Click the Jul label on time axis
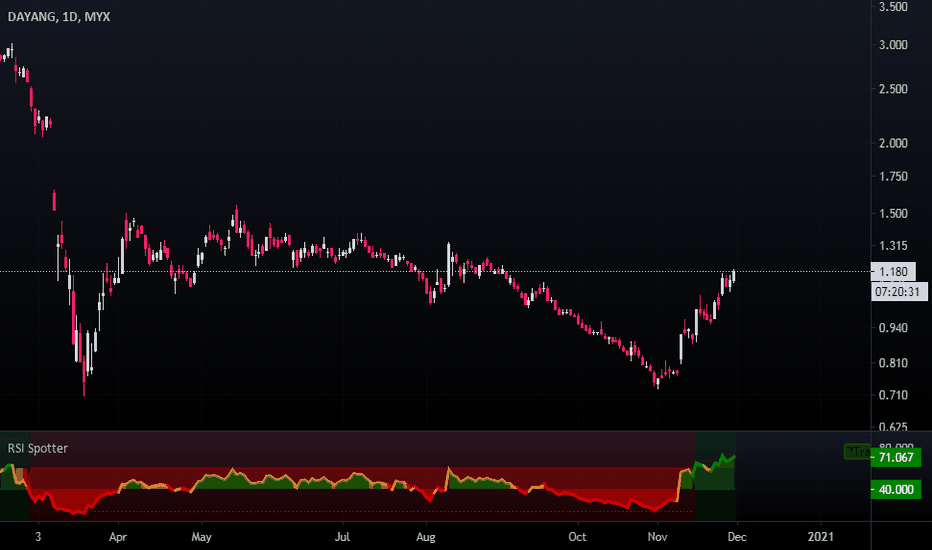Screen dimensions: 932x550 [x=342, y=537]
